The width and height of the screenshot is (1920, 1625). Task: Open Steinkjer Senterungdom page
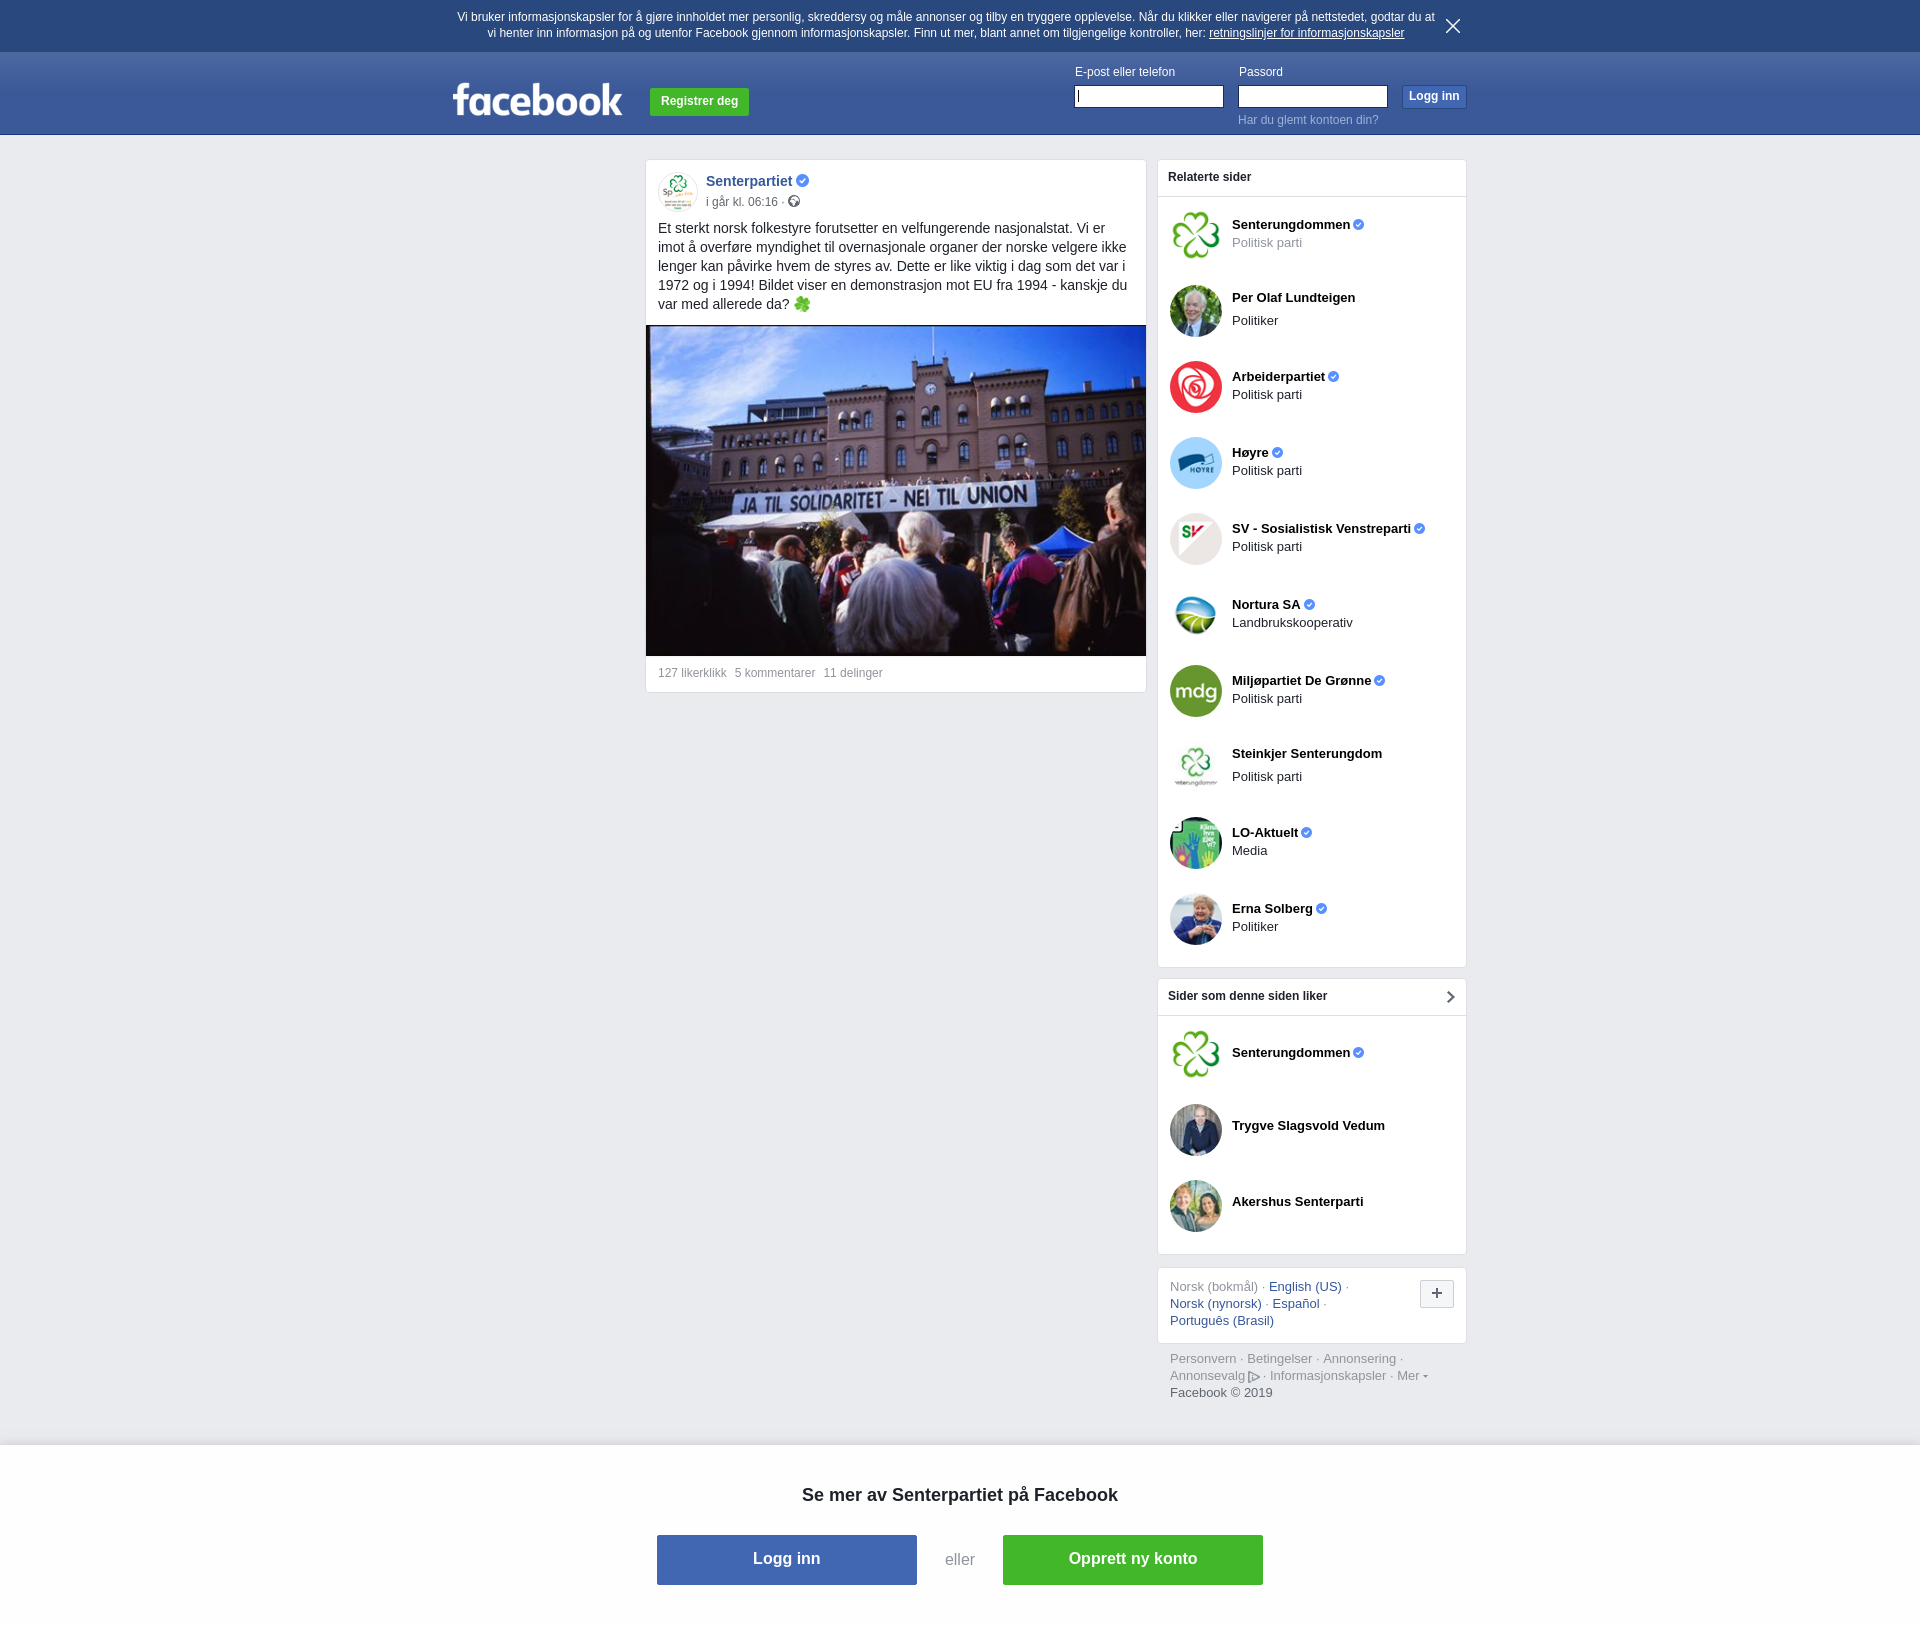click(1307, 754)
